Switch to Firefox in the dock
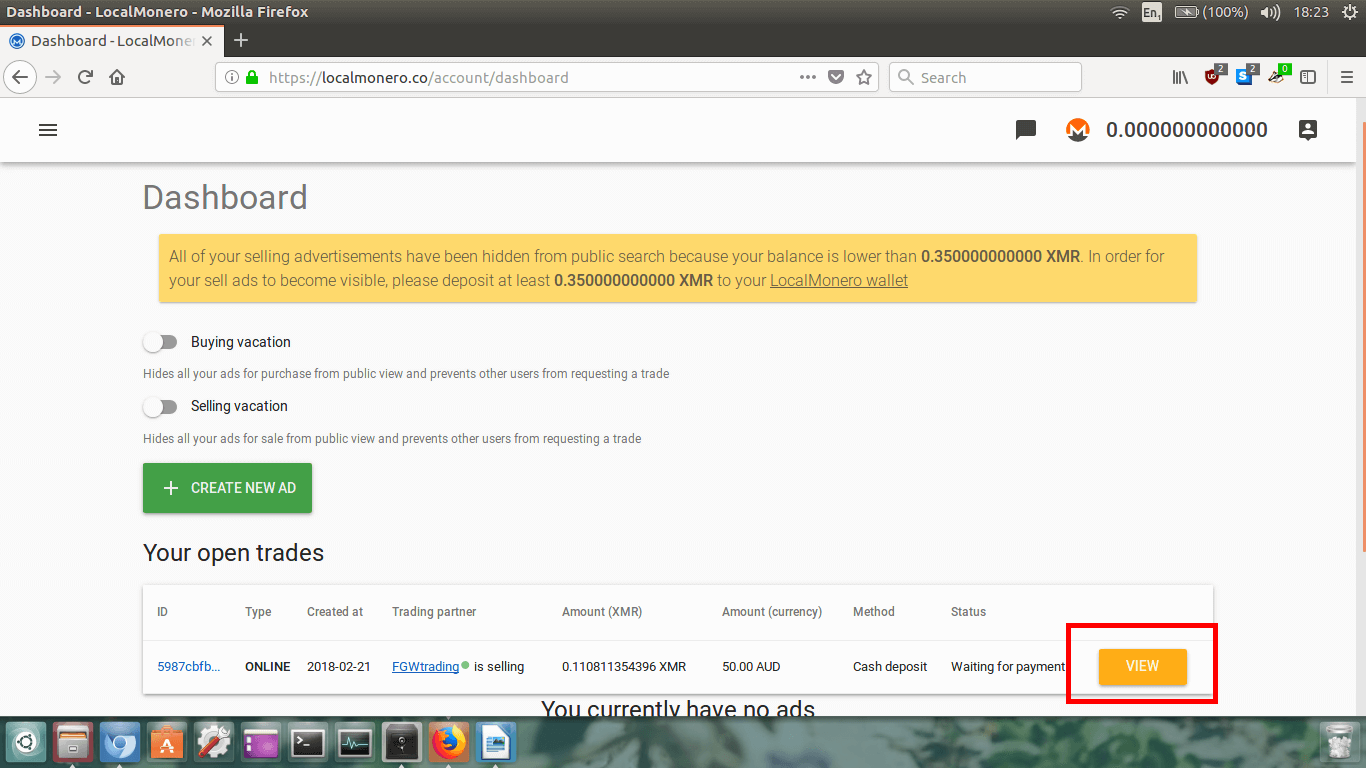This screenshot has height=768, width=1366. click(x=449, y=743)
